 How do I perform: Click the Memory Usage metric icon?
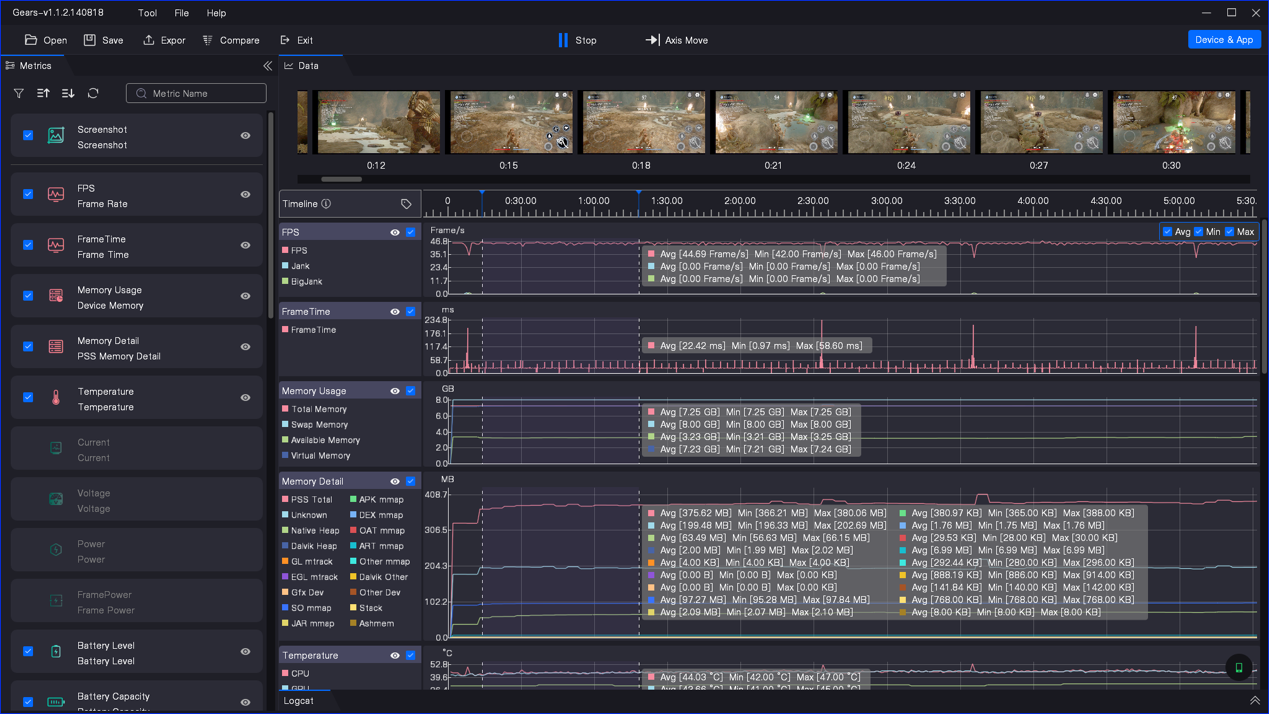pyautogui.click(x=56, y=297)
